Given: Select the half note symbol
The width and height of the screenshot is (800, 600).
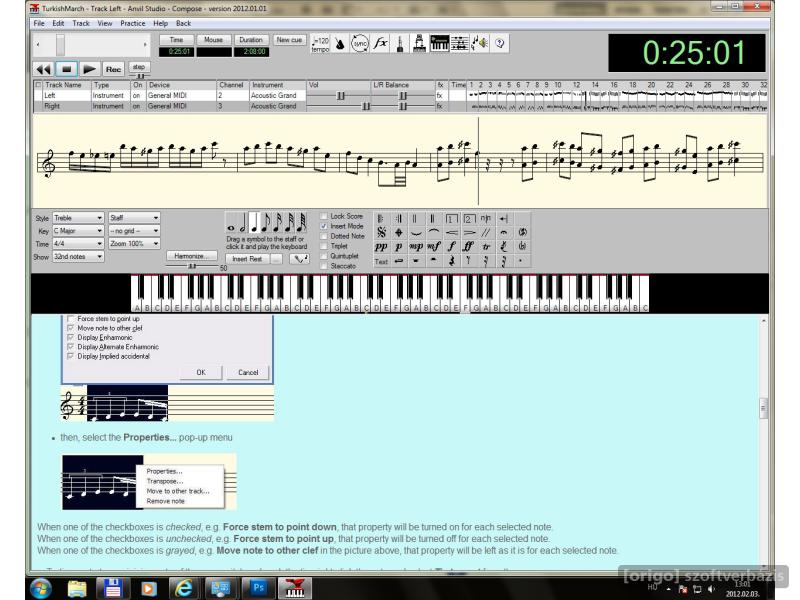Looking at the screenshot, I should point(243,223).
